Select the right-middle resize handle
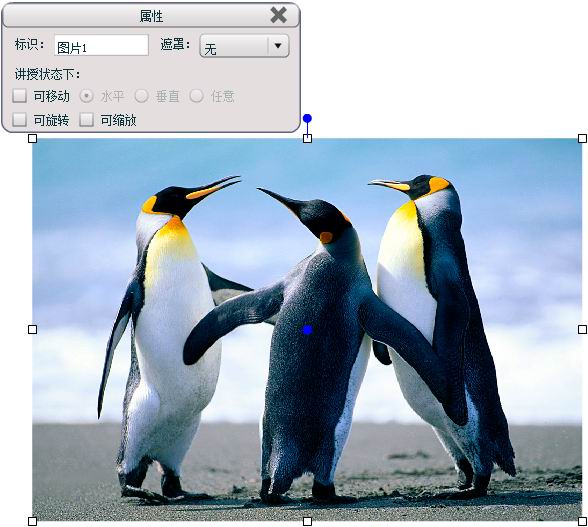The image size is (588, 527). (582, 329)
